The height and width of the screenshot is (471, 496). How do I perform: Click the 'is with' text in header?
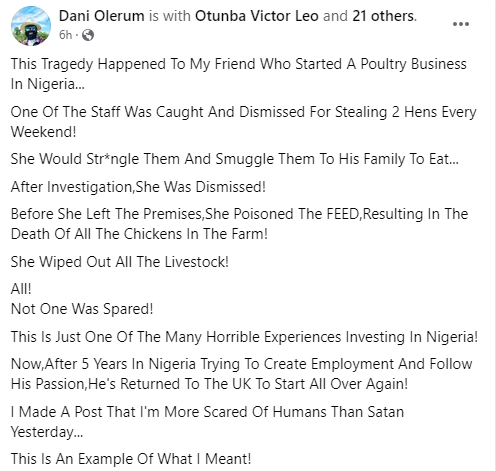pyautogui.click(x=170, y=16)
